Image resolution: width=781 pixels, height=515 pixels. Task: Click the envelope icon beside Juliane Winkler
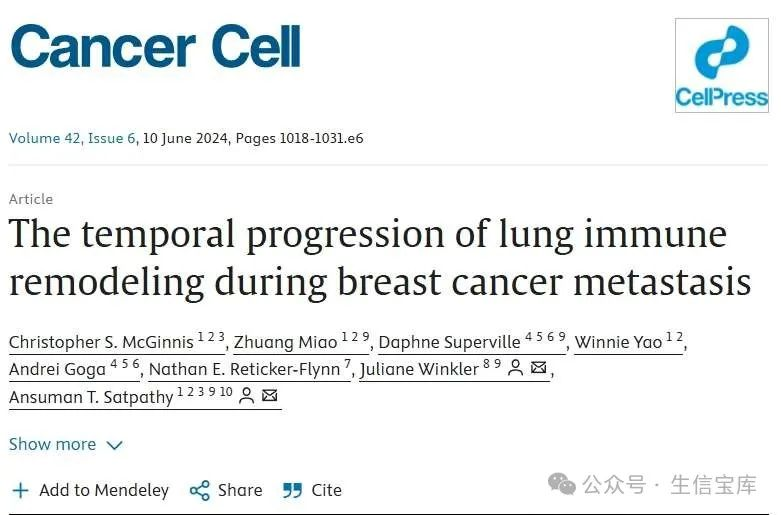538,368
